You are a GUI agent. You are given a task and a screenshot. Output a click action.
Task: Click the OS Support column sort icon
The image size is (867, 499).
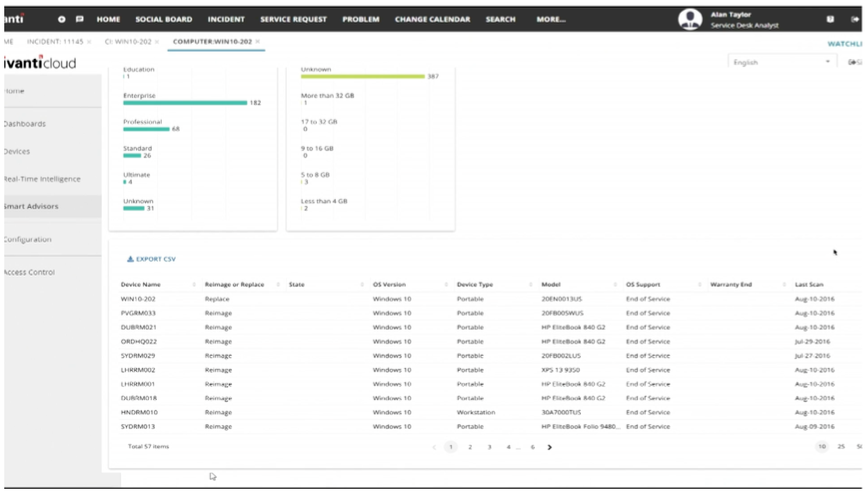pyautogui.click(x=699, y=284)
